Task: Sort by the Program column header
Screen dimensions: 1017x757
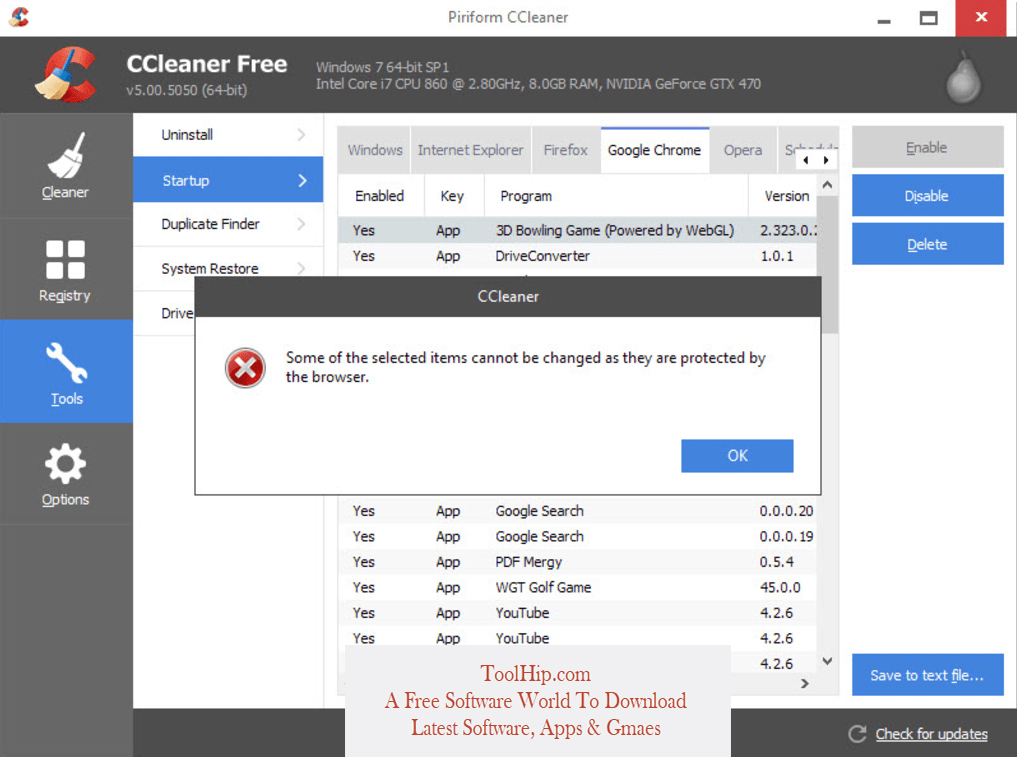Action: coord(616,196)
